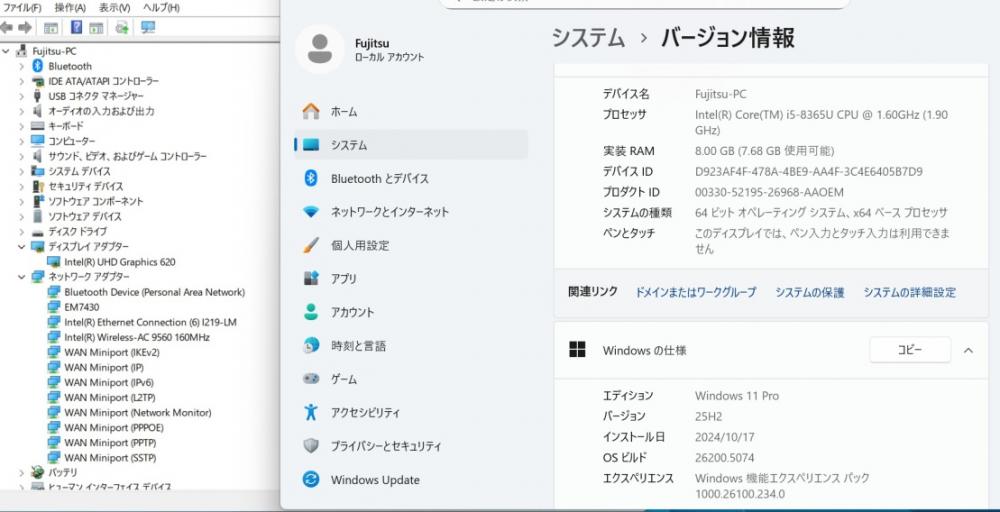
Task: Open ネットワークとインターネット settings
Action: pos(411,212)
